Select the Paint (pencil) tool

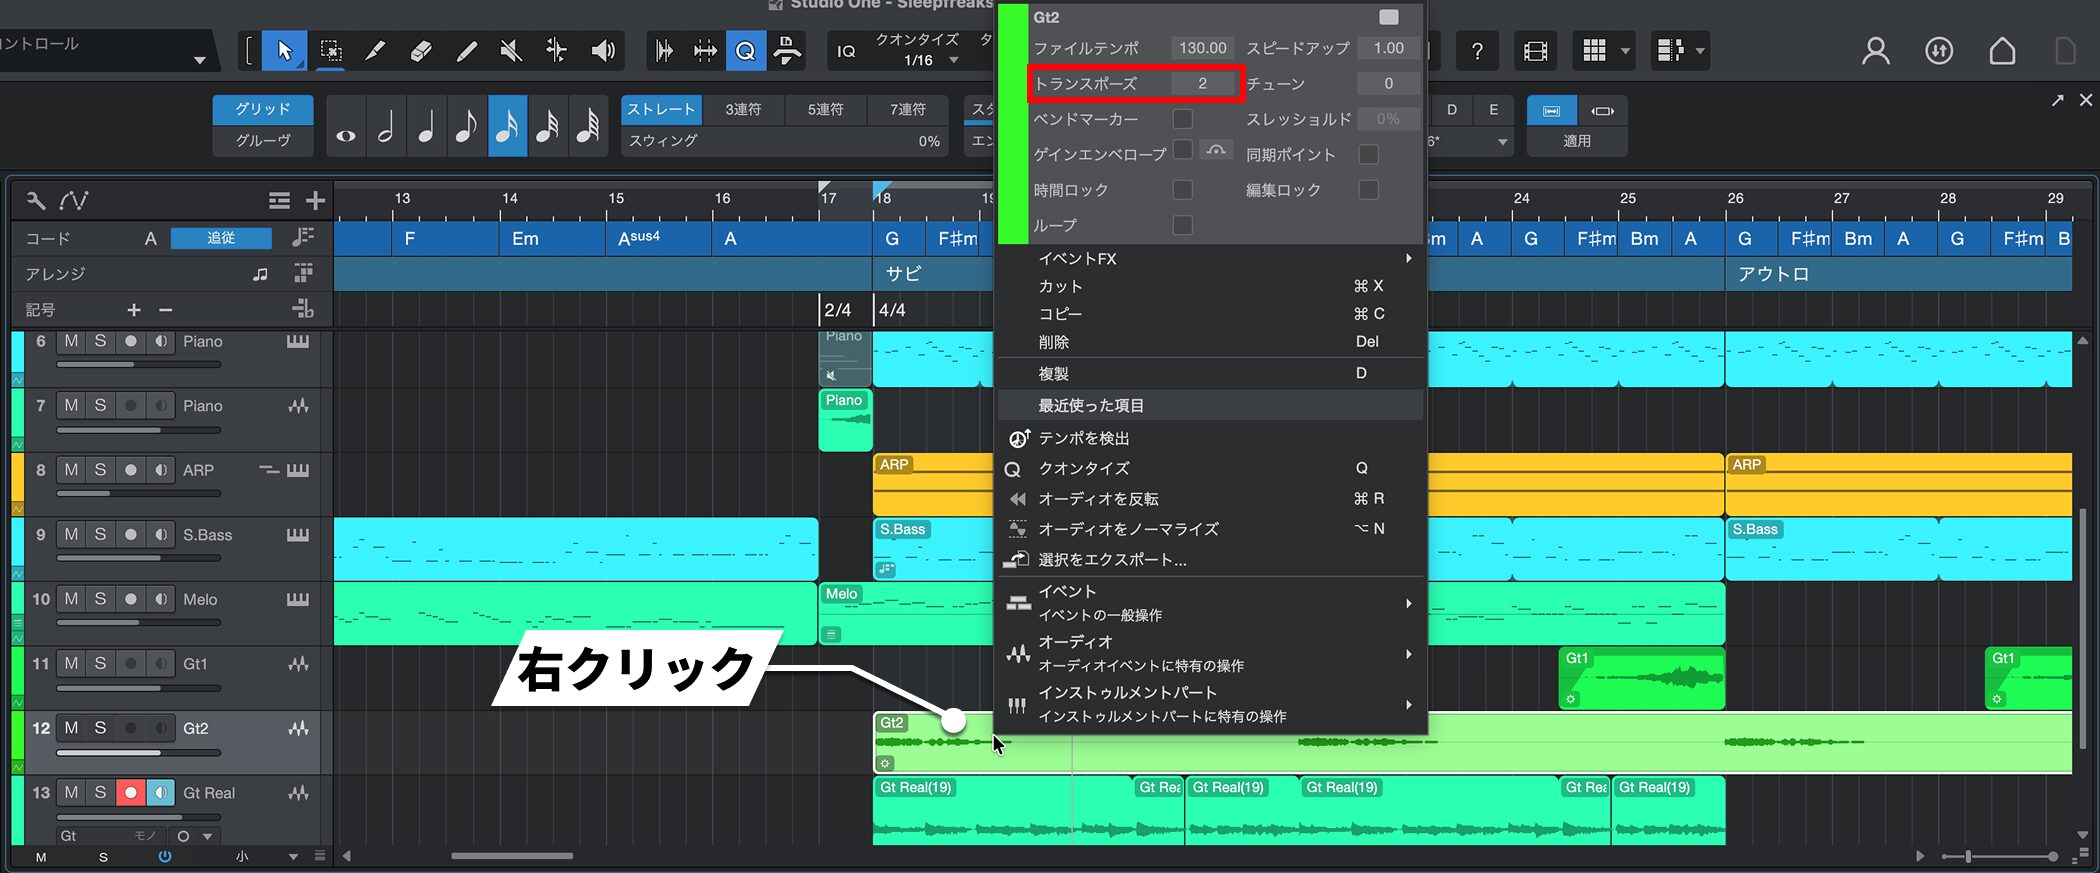466,51
